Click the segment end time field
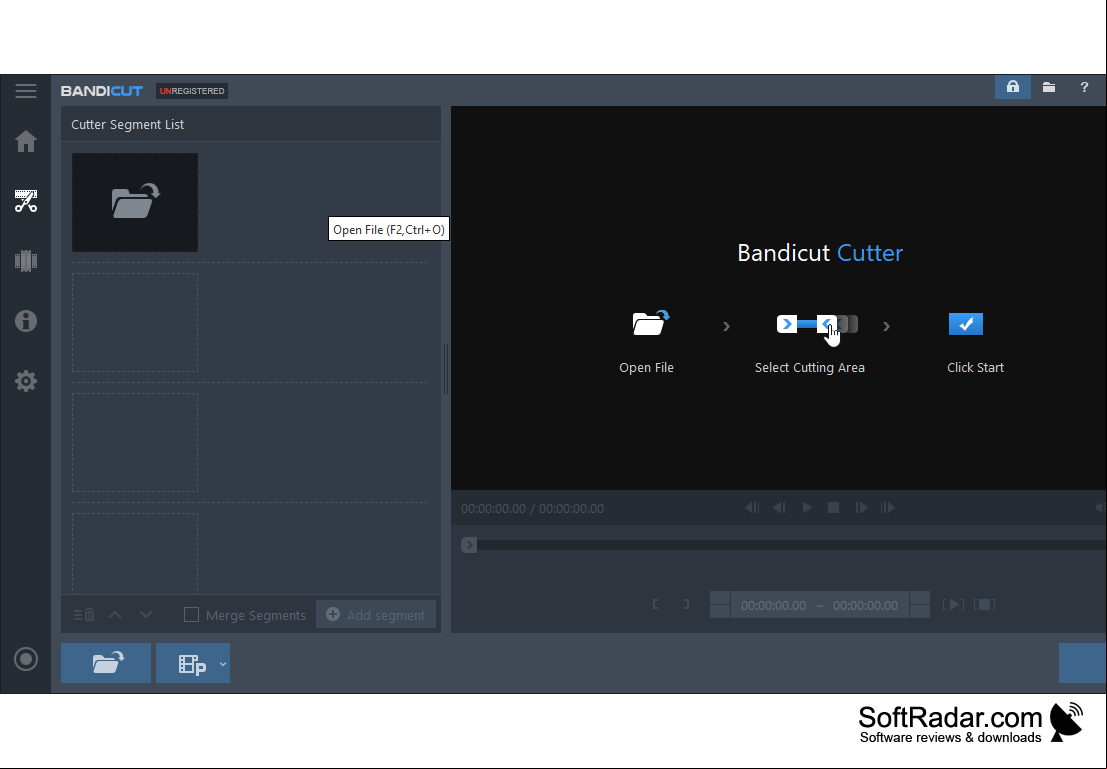 pyautogui.click(x=865, y=605)
